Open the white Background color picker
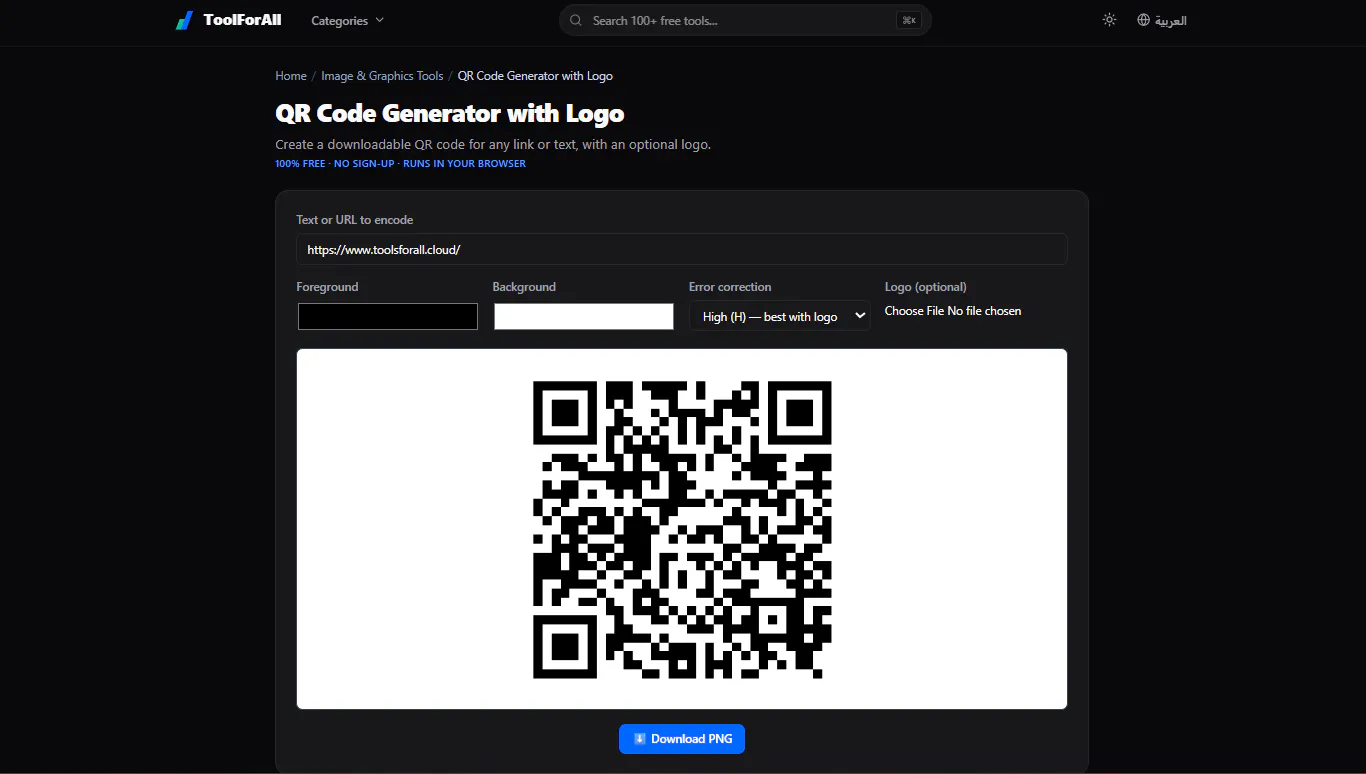Image resolution: width=1366 pixels, height=774 pixels. (584, 316)
